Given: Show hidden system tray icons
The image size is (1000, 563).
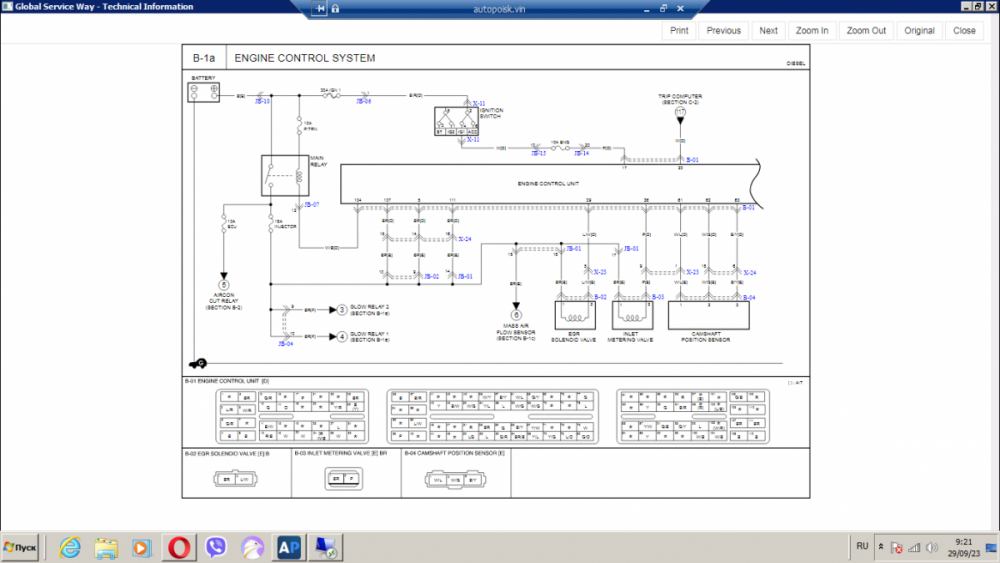Looking at the screenshot, I should [x=881, y=548].
